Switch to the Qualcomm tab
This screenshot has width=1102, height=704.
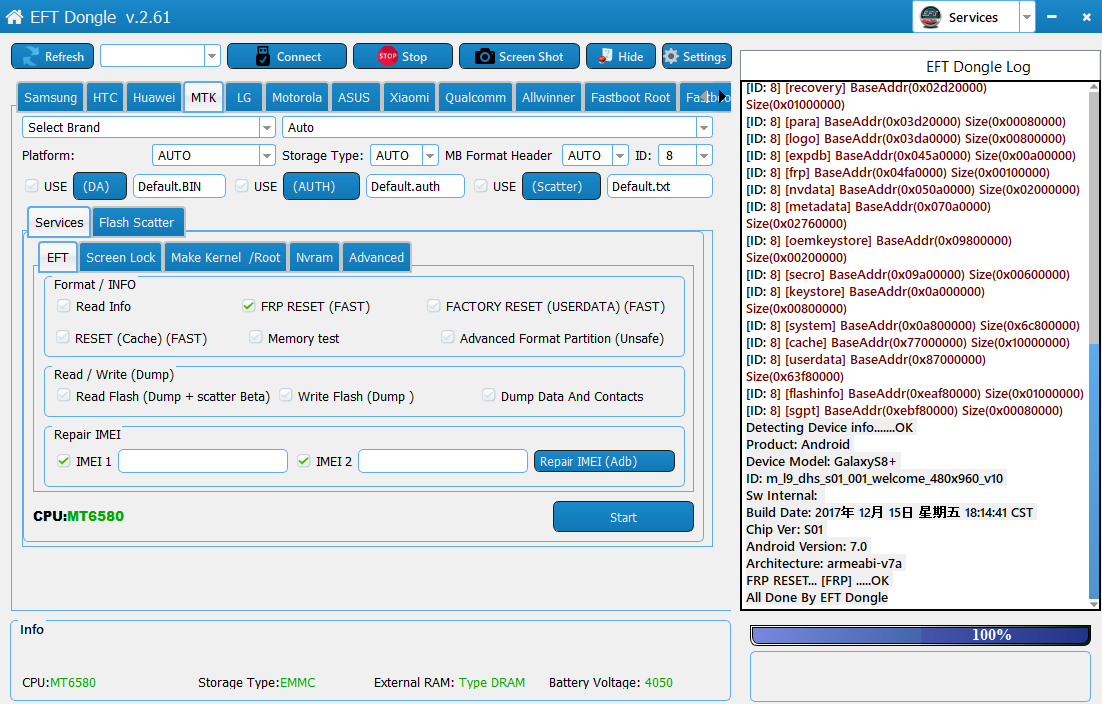[x=475, y=98]
